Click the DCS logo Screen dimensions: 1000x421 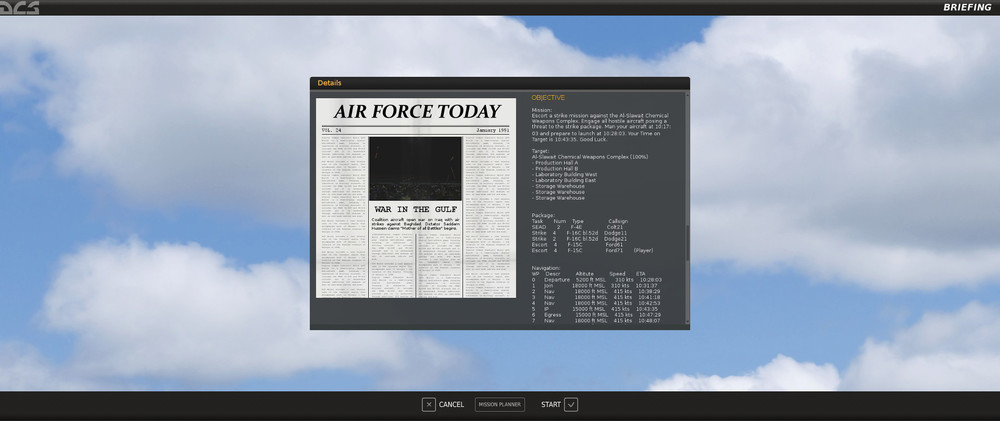tap(20, 8)
